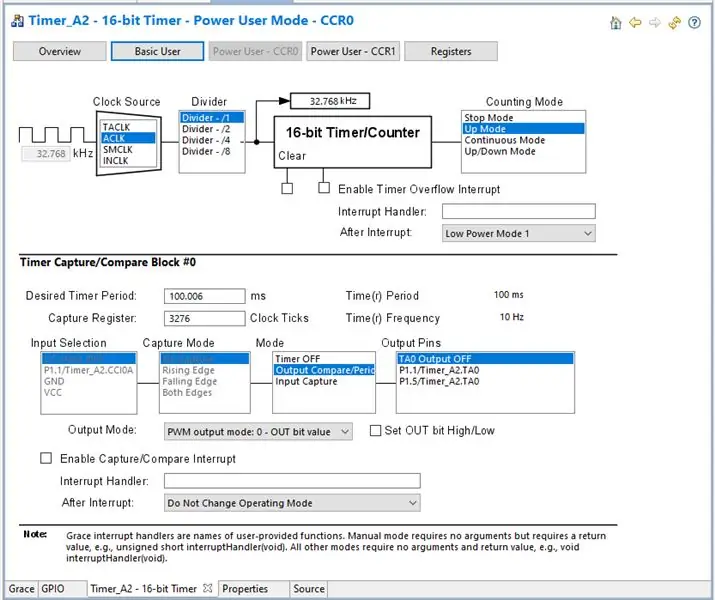The image size is (715, 600).
Task: Select Input Capture mode
Action: [x=324, y=381]
